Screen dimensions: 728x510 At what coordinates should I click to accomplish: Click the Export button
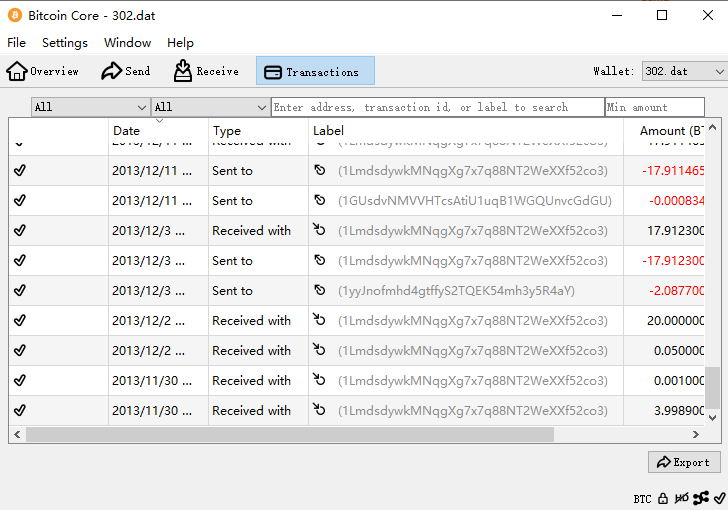(684, 462)
